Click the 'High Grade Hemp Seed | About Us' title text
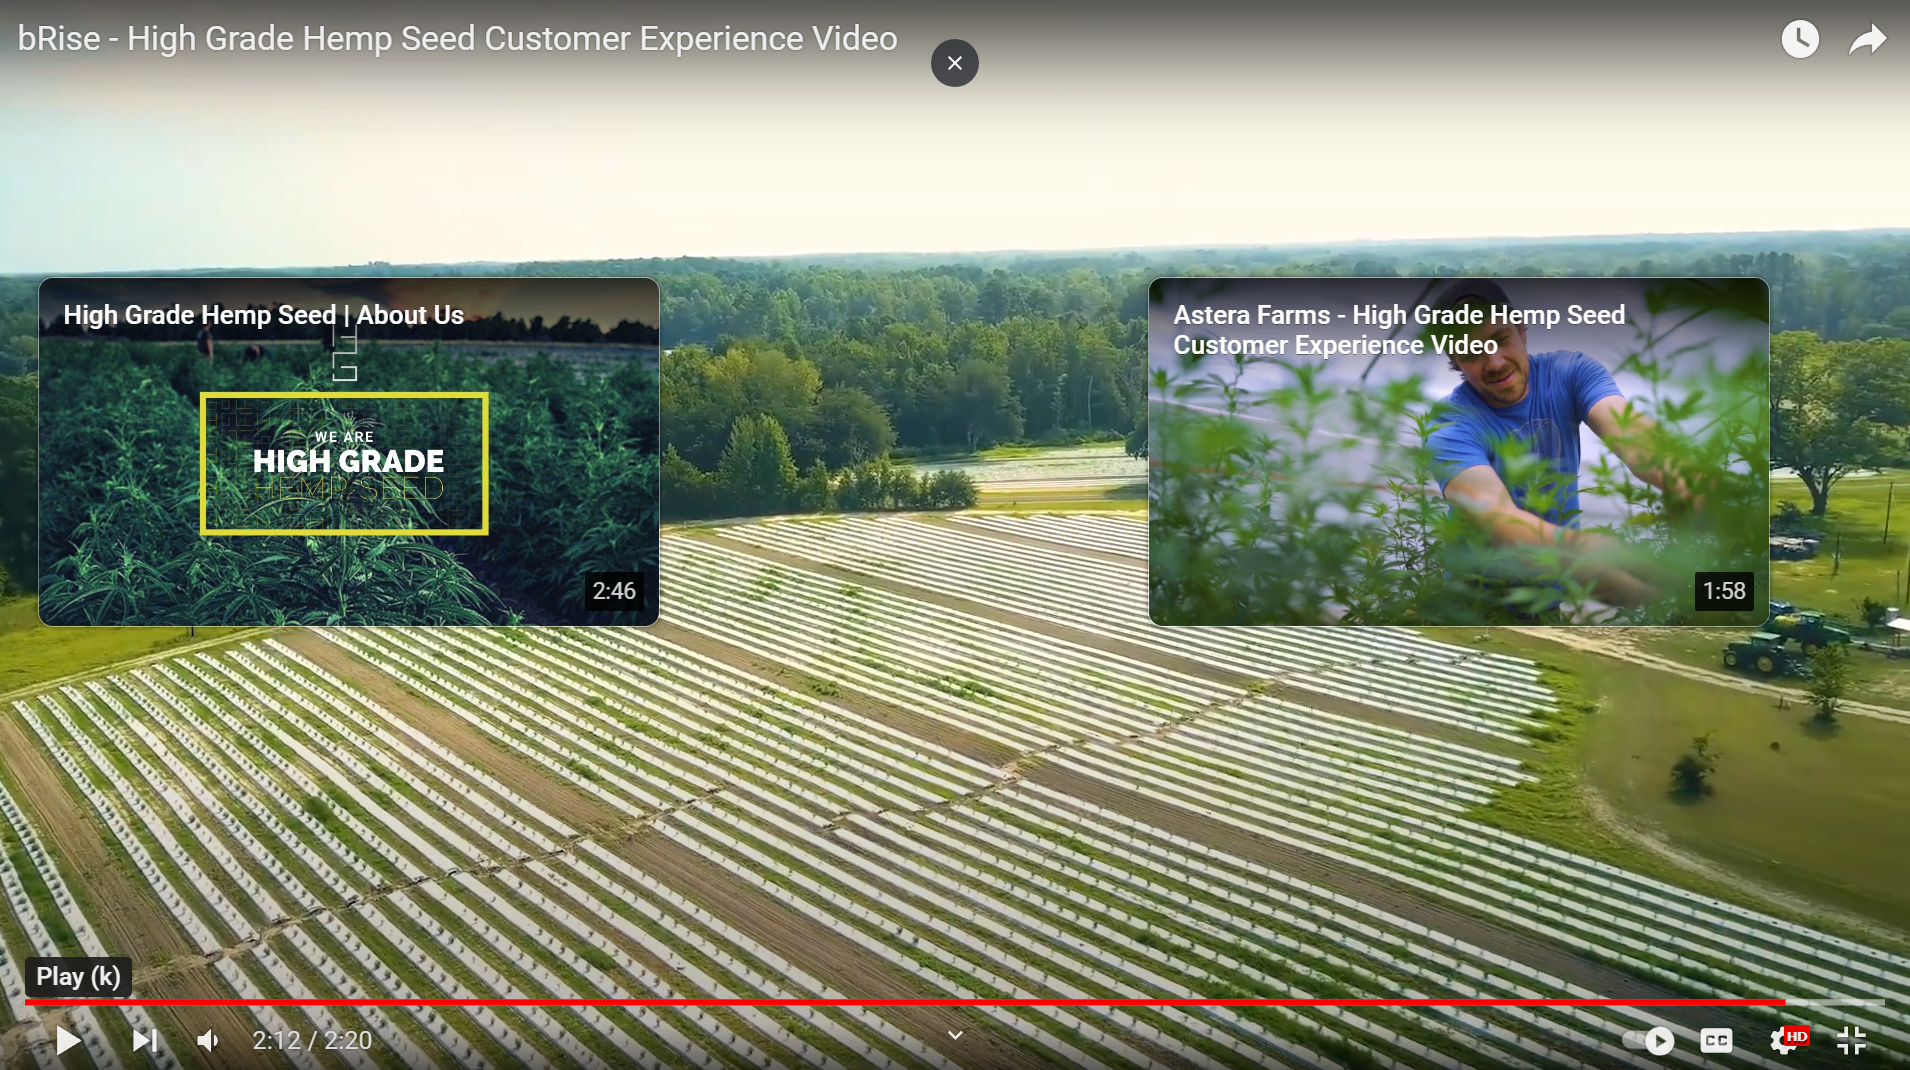 tap(264, 315)
